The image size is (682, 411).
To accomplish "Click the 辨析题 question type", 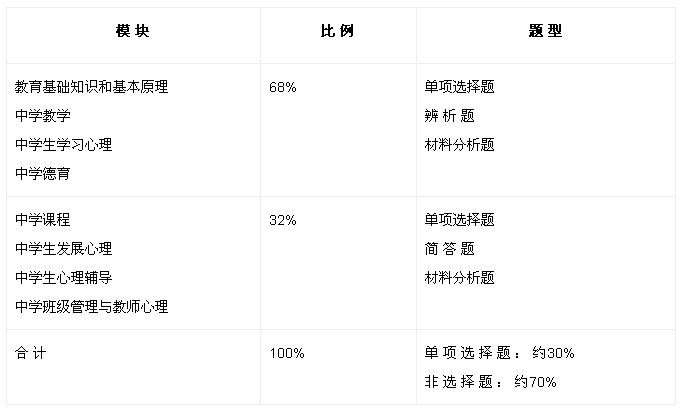I will 449,116.
